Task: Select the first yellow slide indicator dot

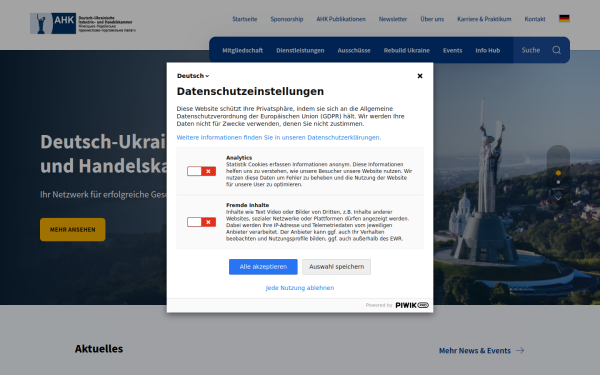Action: 558,173
